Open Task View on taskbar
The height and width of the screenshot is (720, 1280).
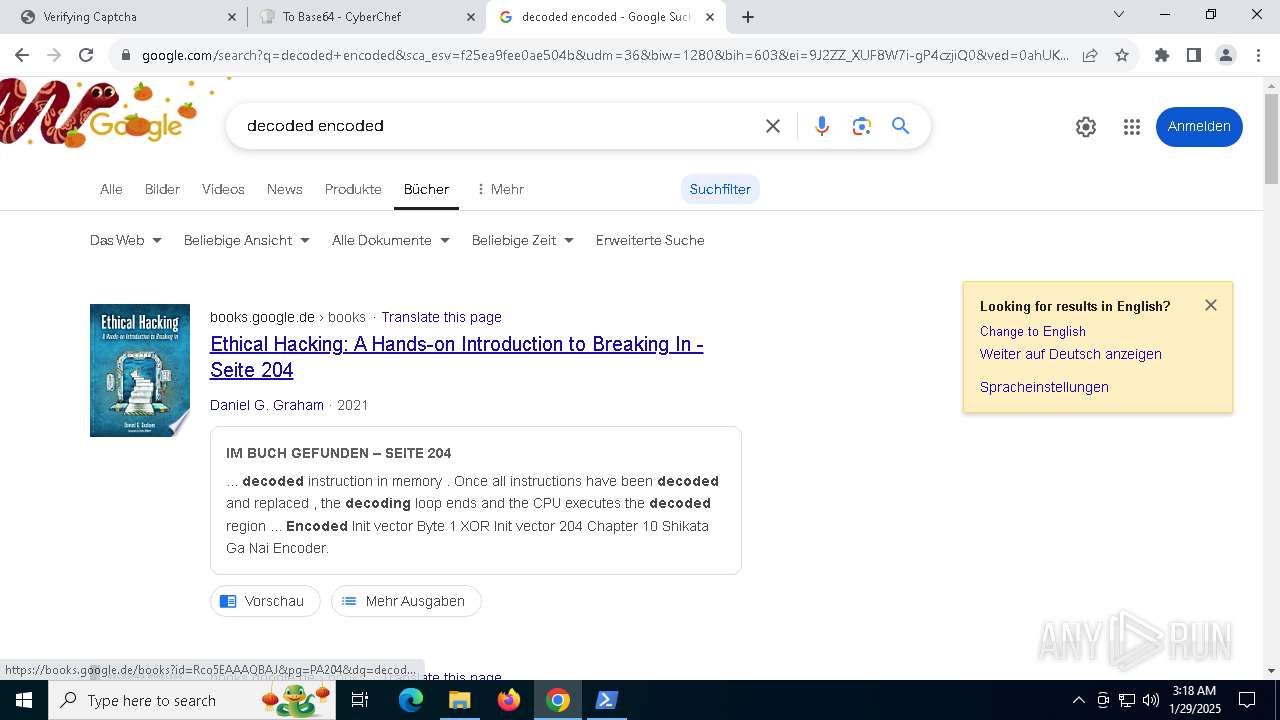360,700
